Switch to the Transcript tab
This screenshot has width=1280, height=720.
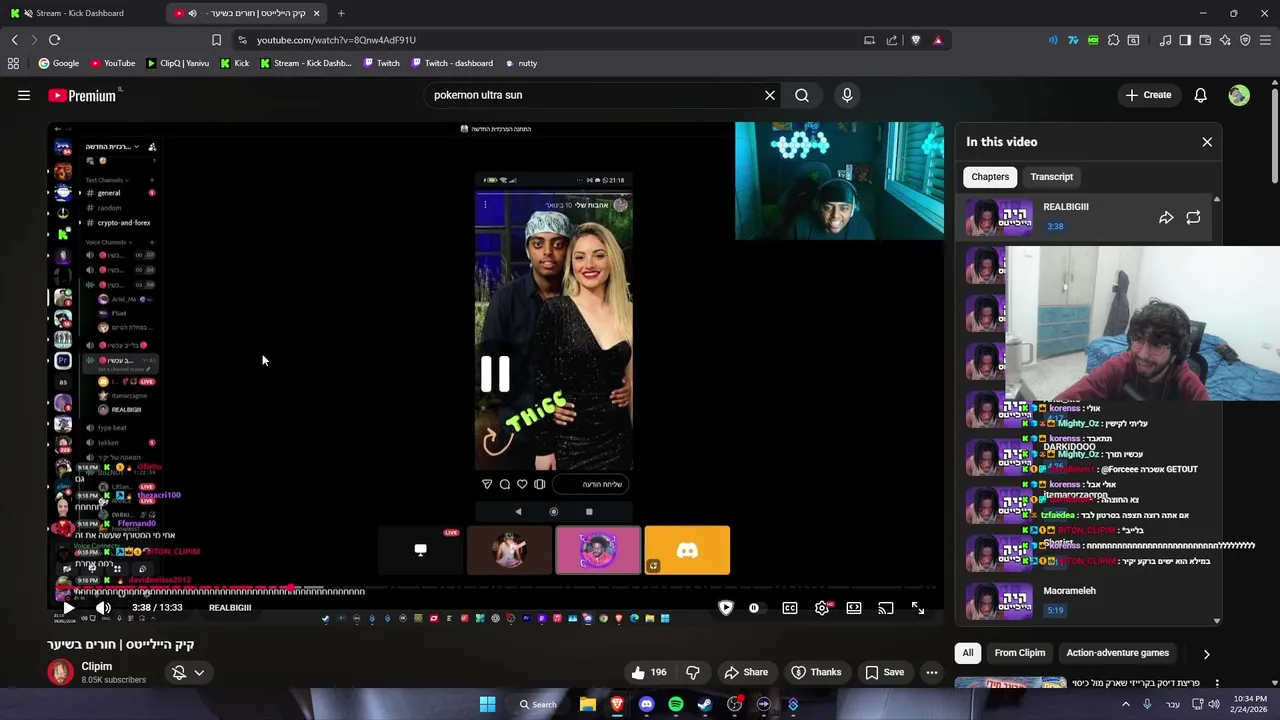pyautogui.click(x=1052, y=177)
